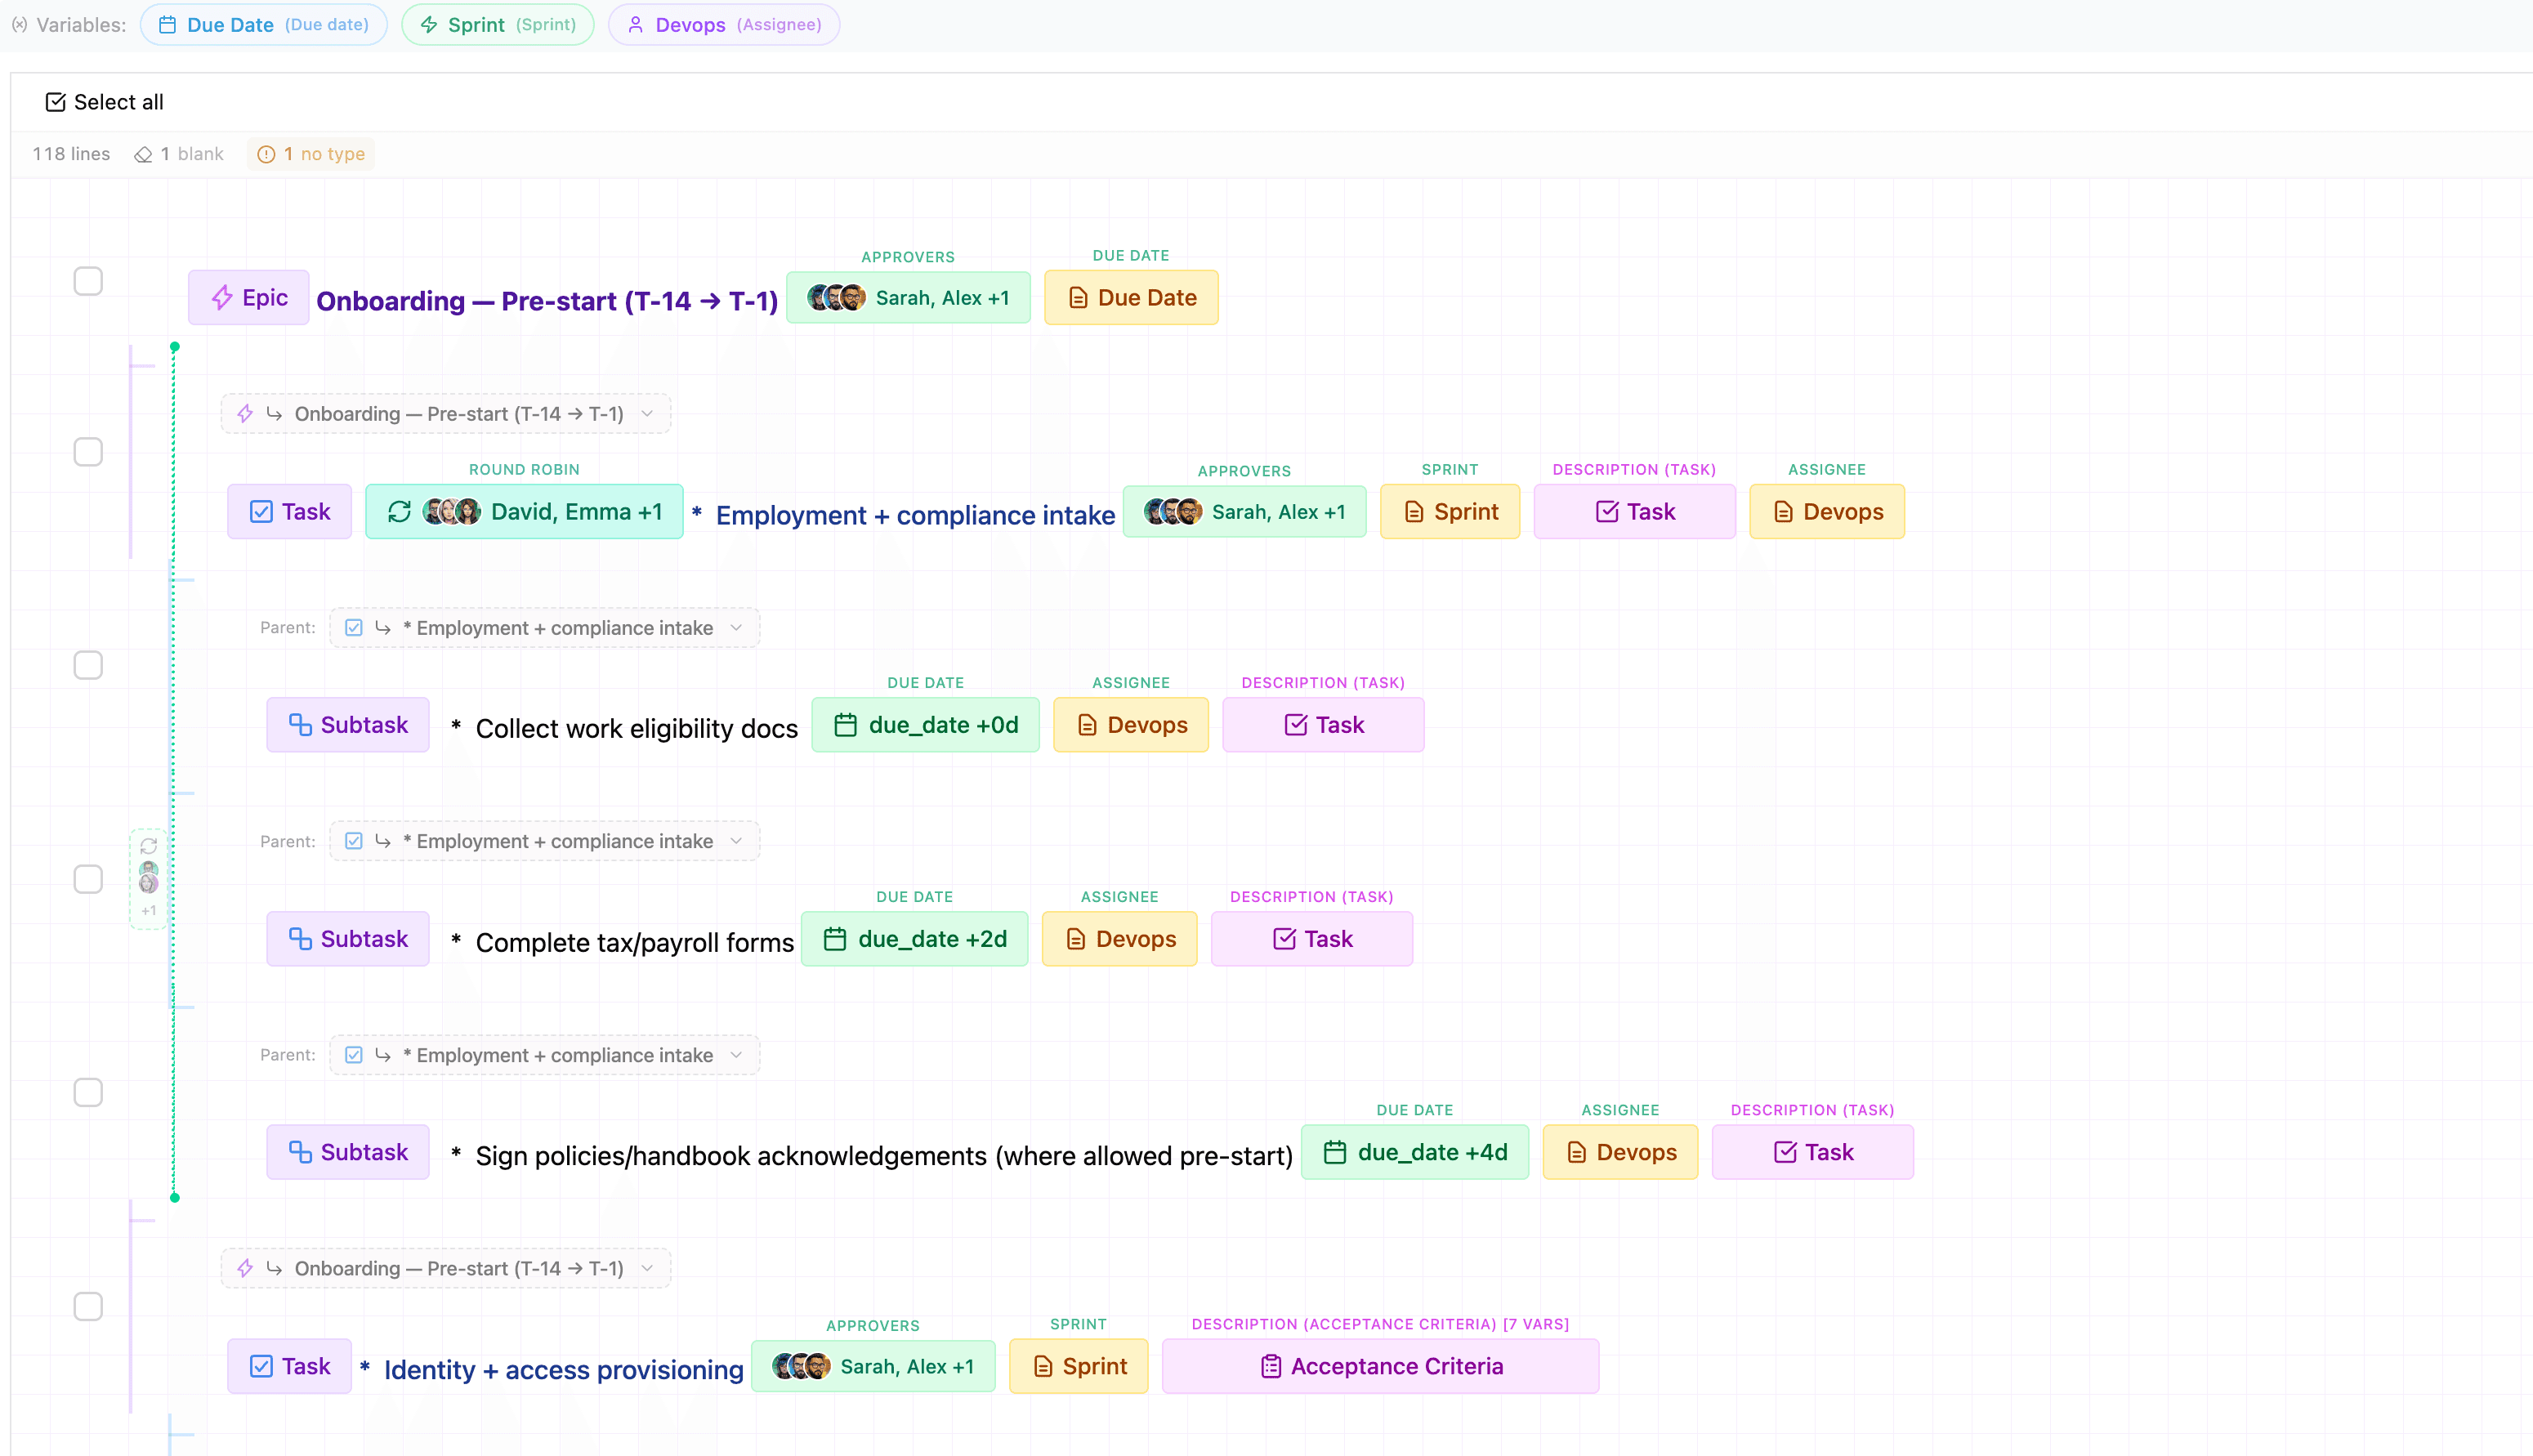Viewport: 2533px width, 1456px height.
Task: Click the variables icon beside the "Variables:" label
Action: point(20,24)
